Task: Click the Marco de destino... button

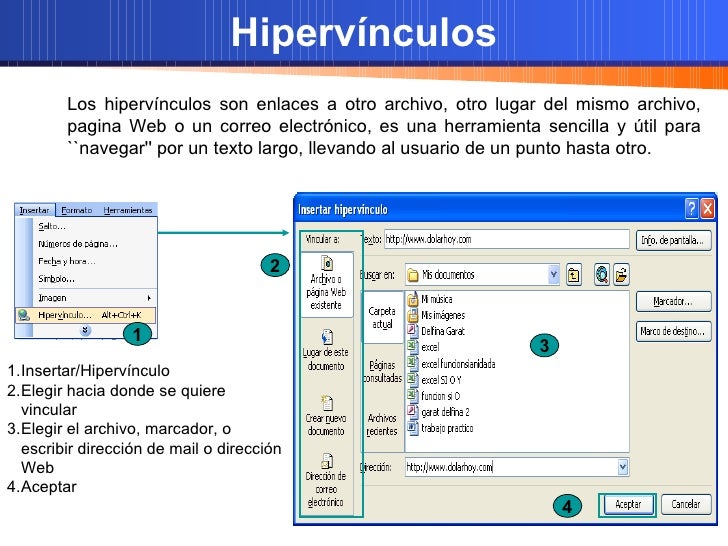Action: click(x=673, y=332)
